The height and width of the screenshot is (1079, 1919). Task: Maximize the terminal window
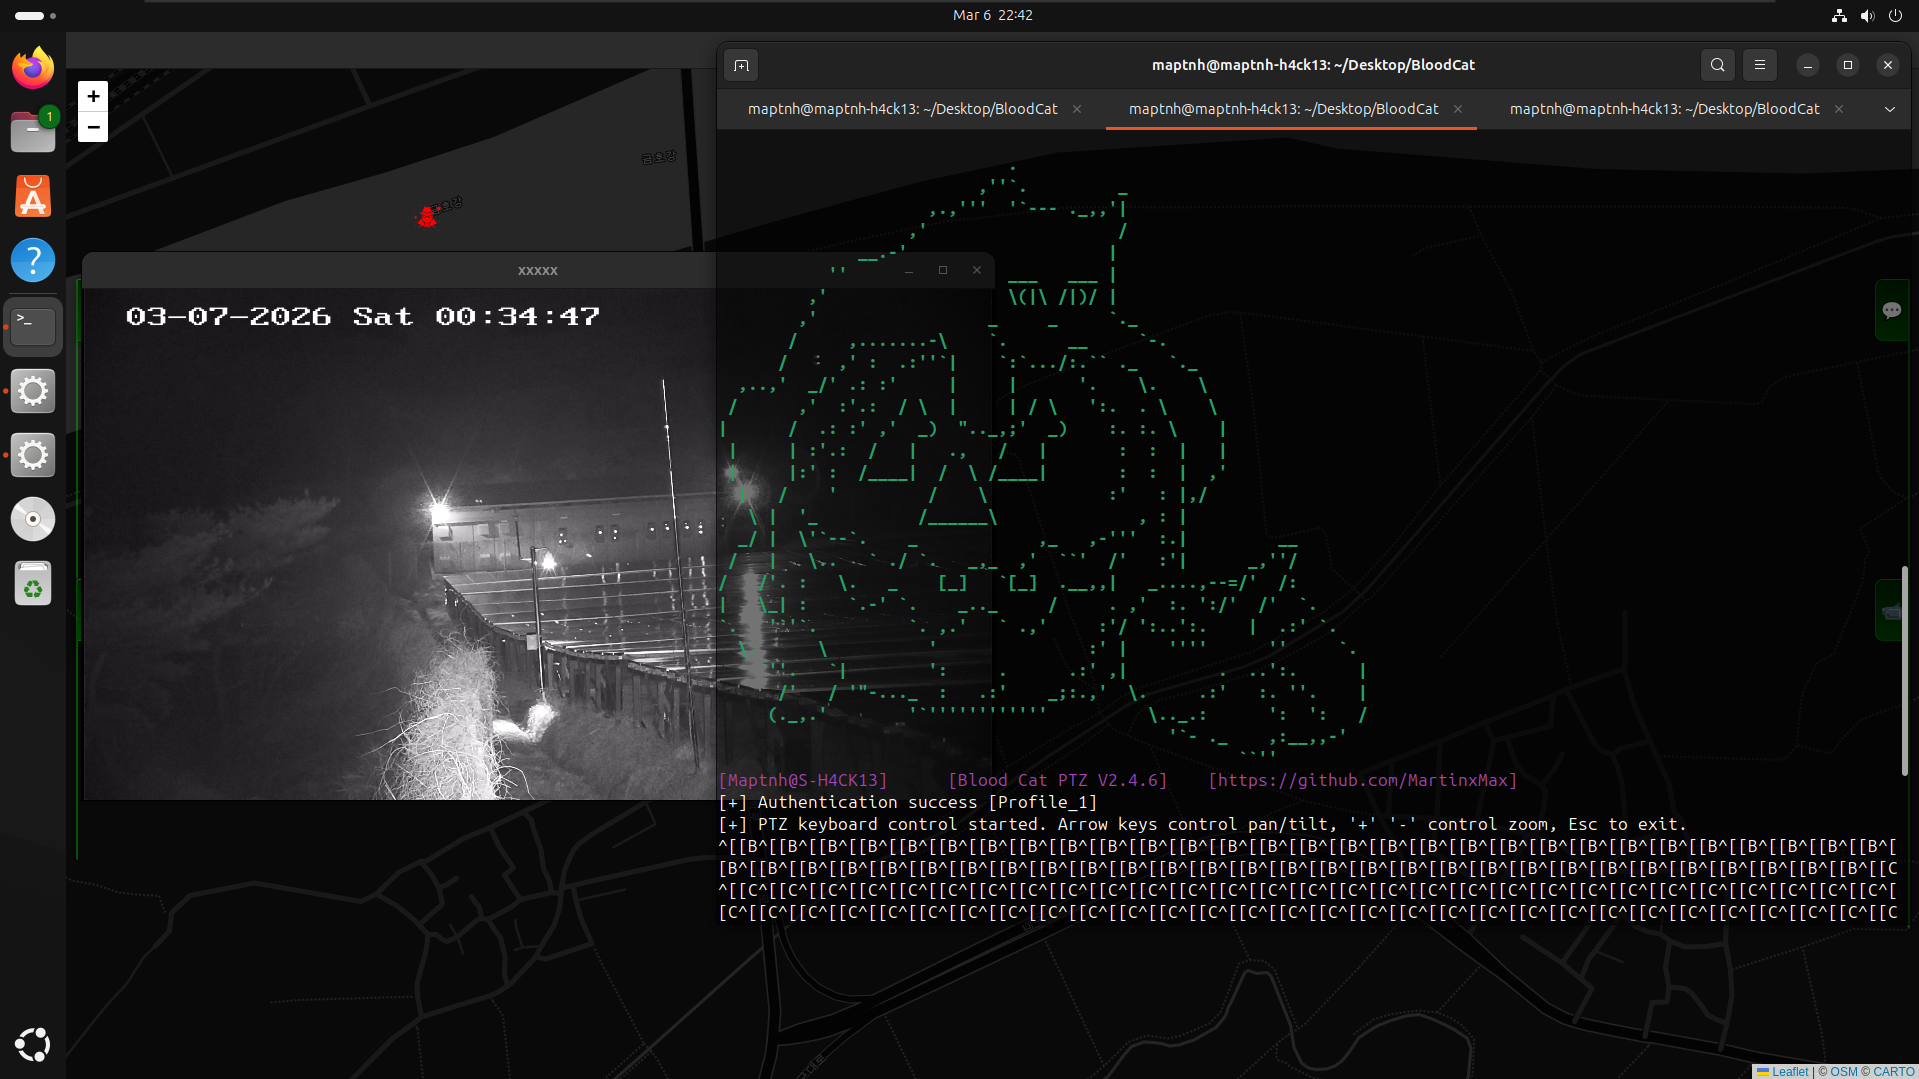(x=1848, y=65)
